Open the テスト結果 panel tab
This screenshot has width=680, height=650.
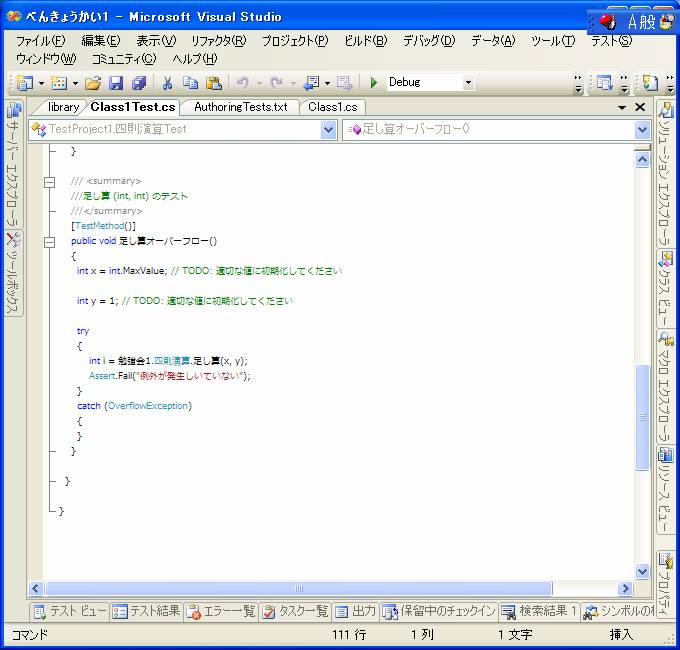point(147,611)
